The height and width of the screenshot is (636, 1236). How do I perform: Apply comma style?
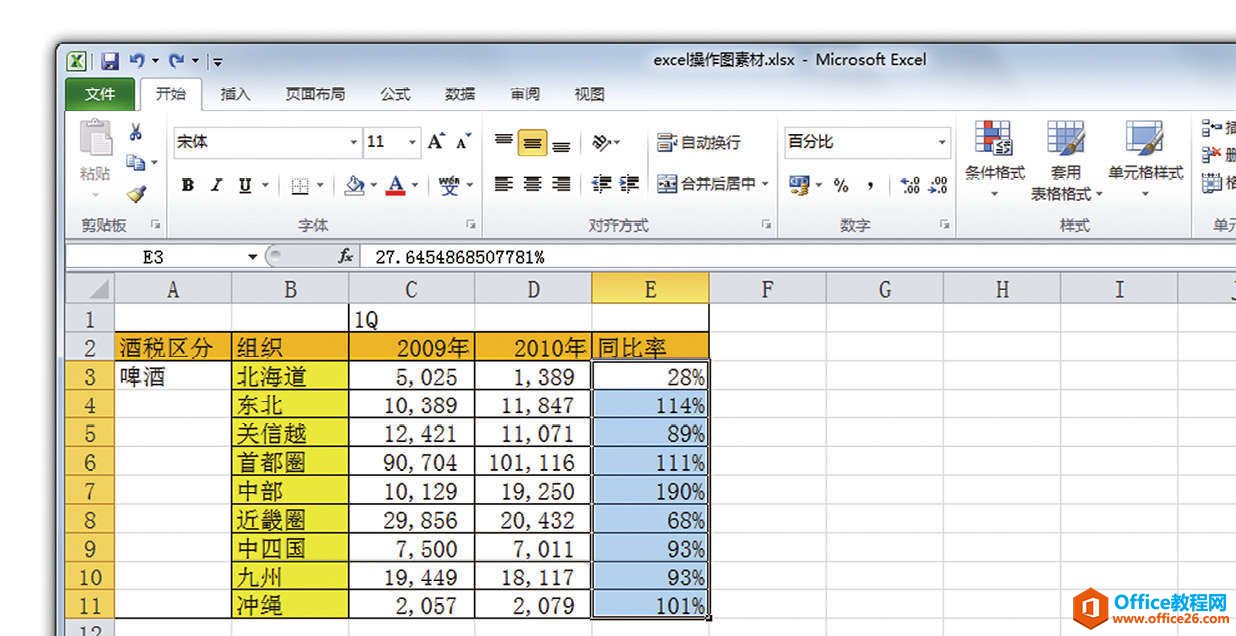(871, 185)
